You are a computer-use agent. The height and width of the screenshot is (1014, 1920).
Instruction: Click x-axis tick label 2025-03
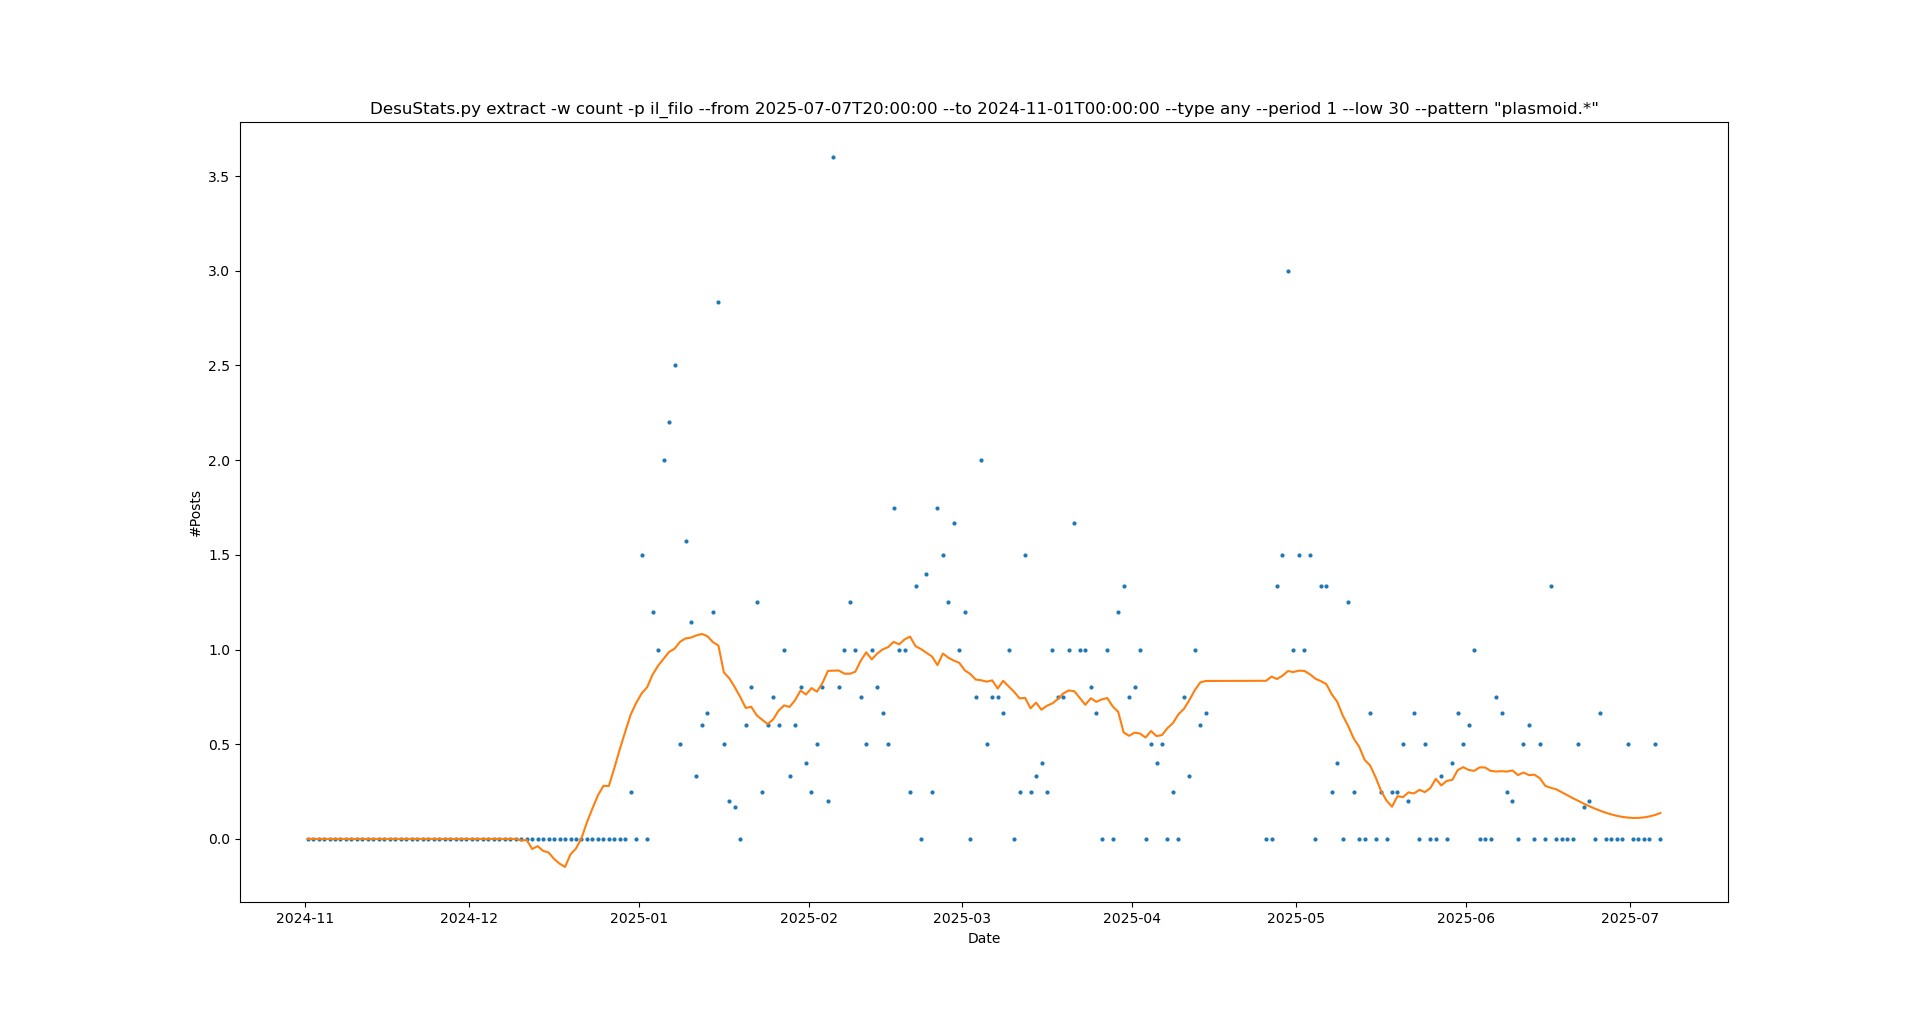click(x=962, y=918)
